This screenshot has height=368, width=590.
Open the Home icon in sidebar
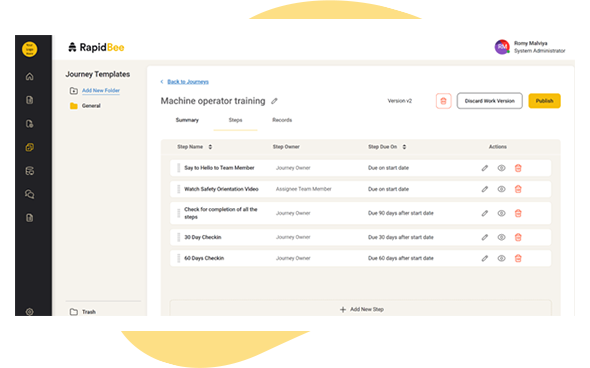pyautogui.click(x=29, y=77)
